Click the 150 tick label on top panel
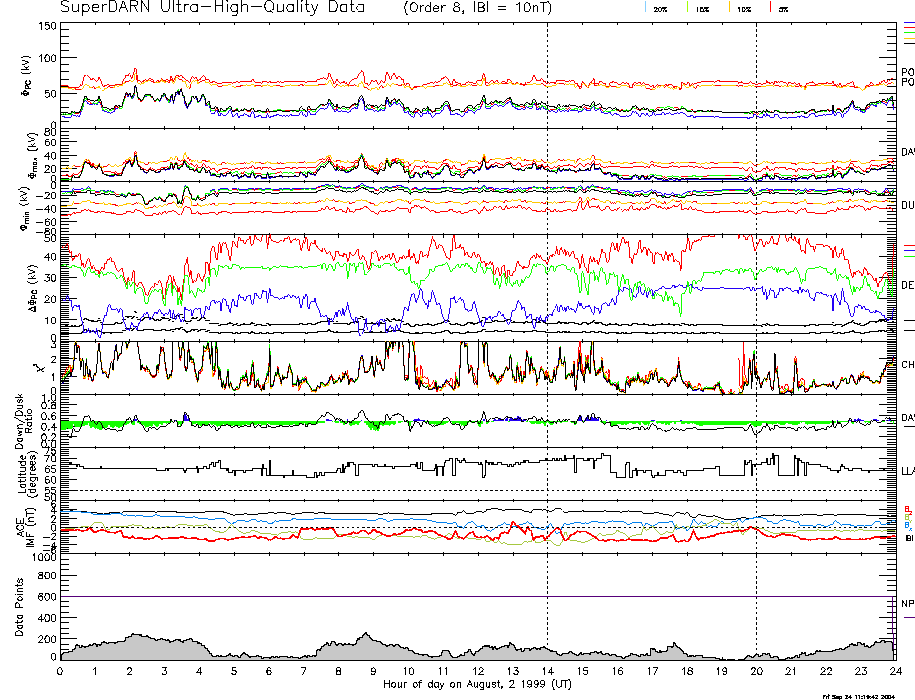915x700 pixels. click(x=46, y=26)
